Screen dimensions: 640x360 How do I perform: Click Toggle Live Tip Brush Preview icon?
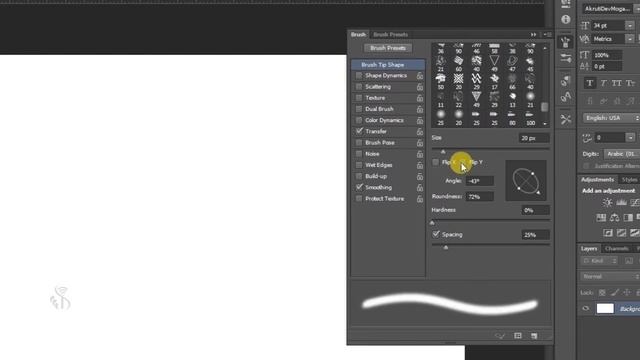pyautogui.click(x=500, y=336)
